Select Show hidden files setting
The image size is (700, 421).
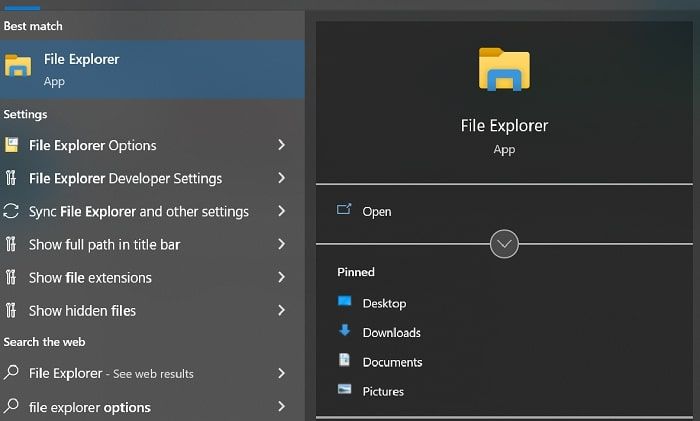pyautogui.click(x=152, y=310)
